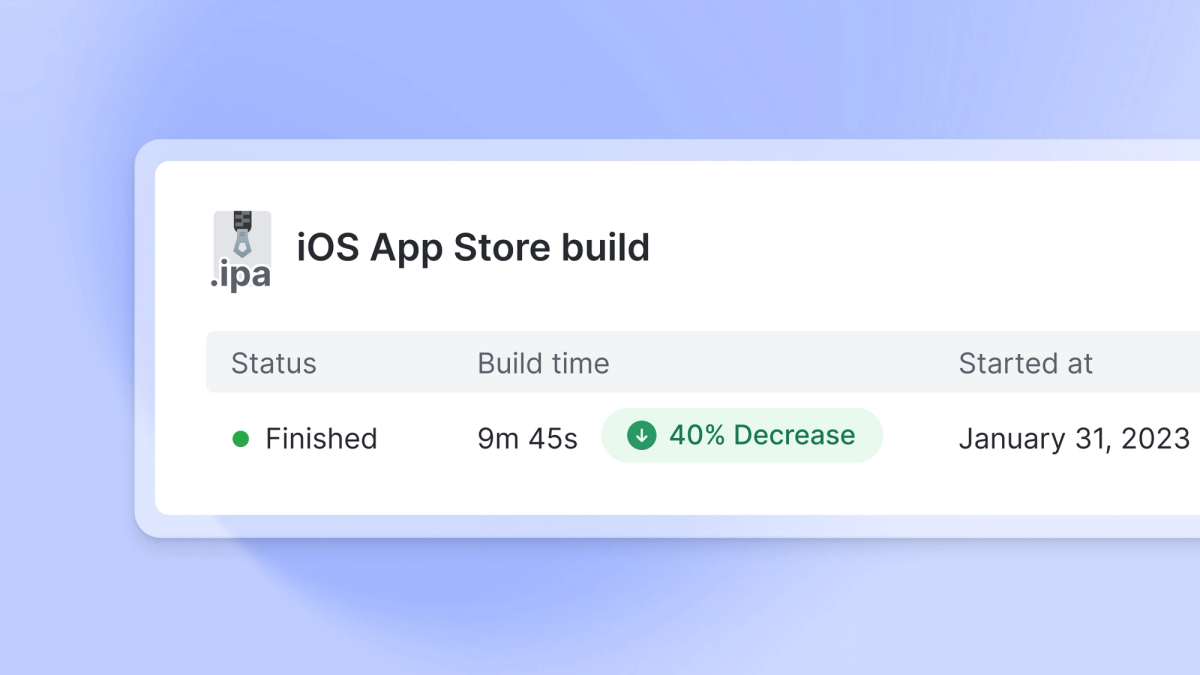Click the 40% Decrease badge
1200x675 pixels.
742,435
